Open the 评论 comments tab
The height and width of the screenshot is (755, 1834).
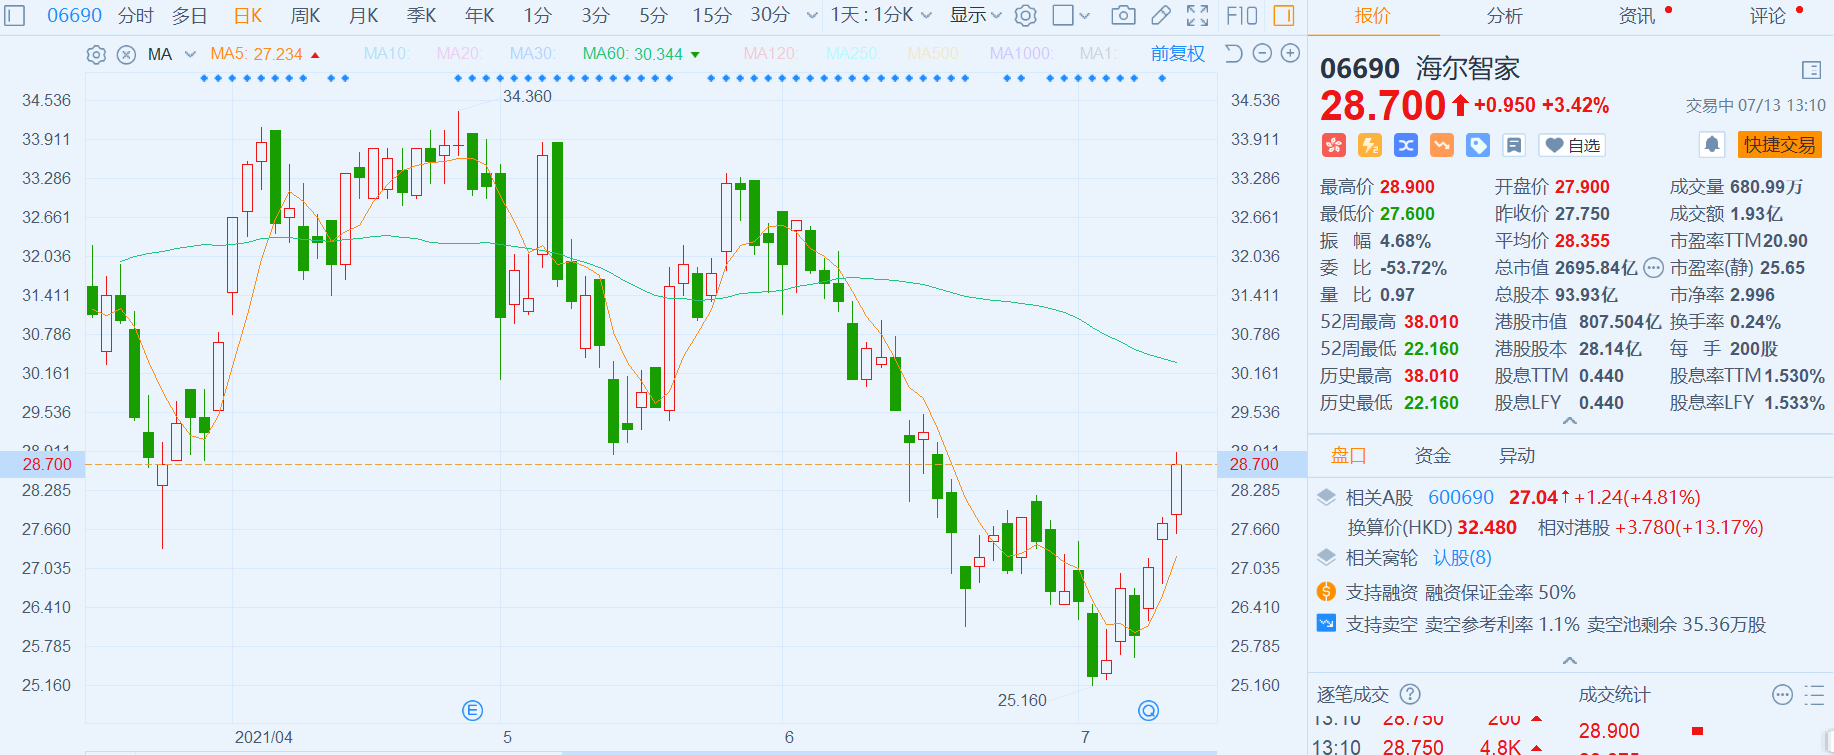(x=1768, y=16)
